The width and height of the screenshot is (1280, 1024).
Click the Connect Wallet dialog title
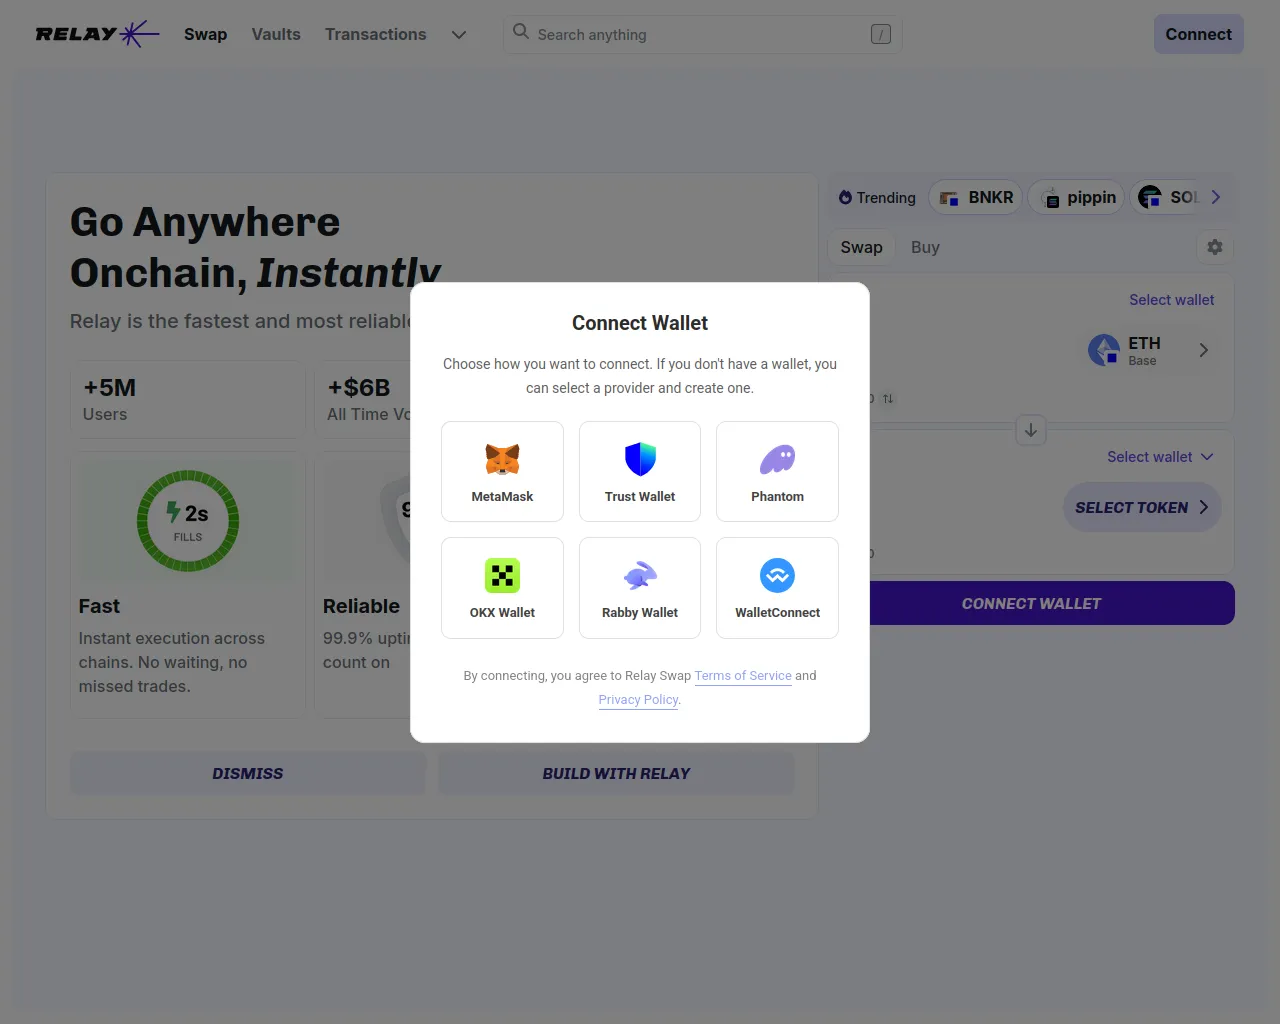640,323
